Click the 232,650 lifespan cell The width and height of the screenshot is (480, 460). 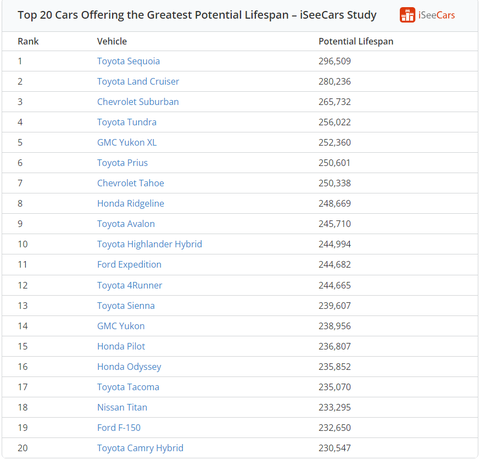click(x=335, y=428)
